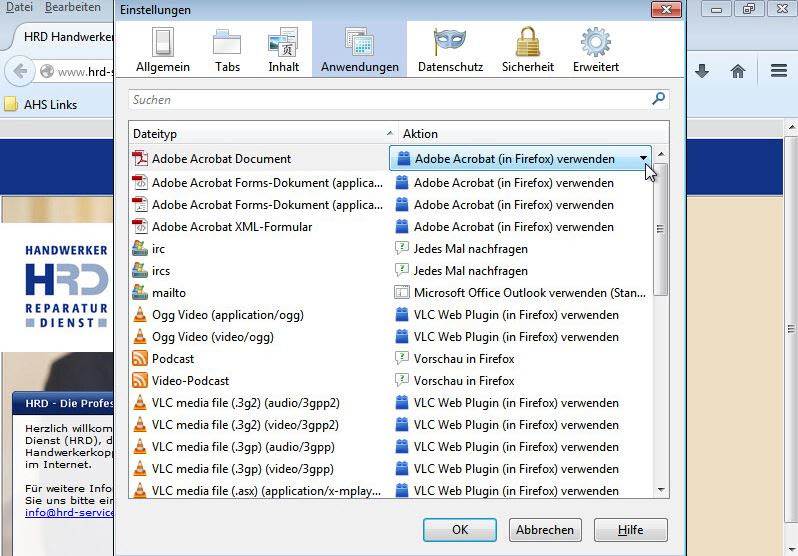
Task: Click the irc protocol icon
Action: 139,248
